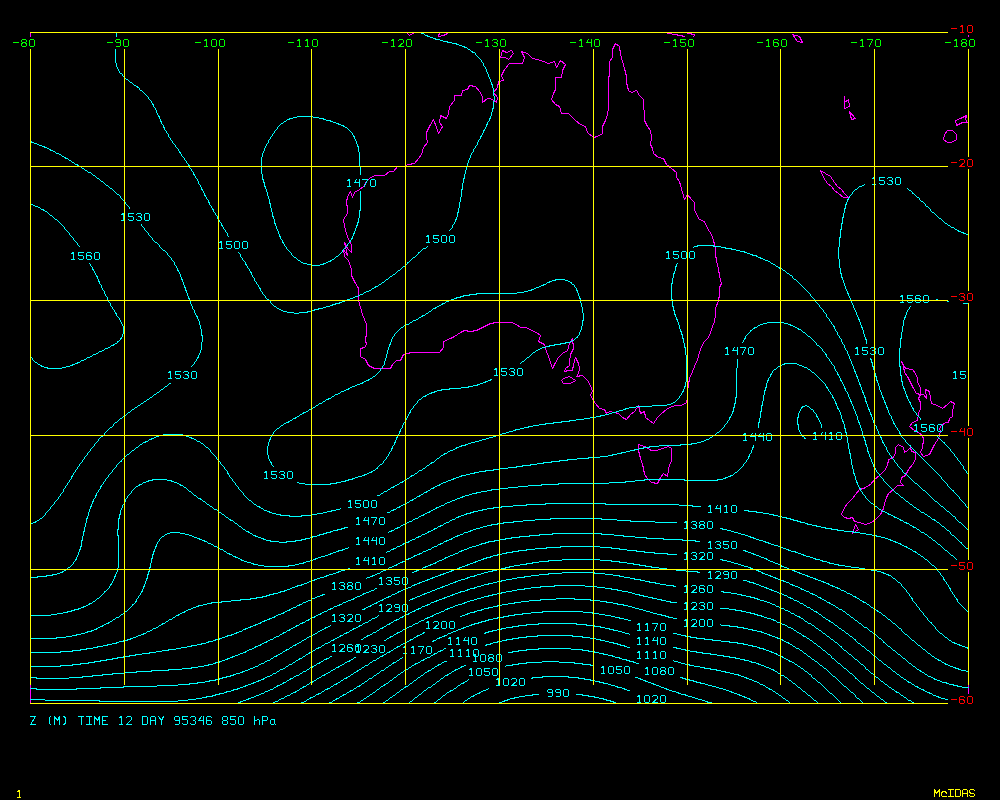Viewport: 1000px width, 800px height.
Task: Click the -150 longitude axis label
Action: tap(680, 43)
